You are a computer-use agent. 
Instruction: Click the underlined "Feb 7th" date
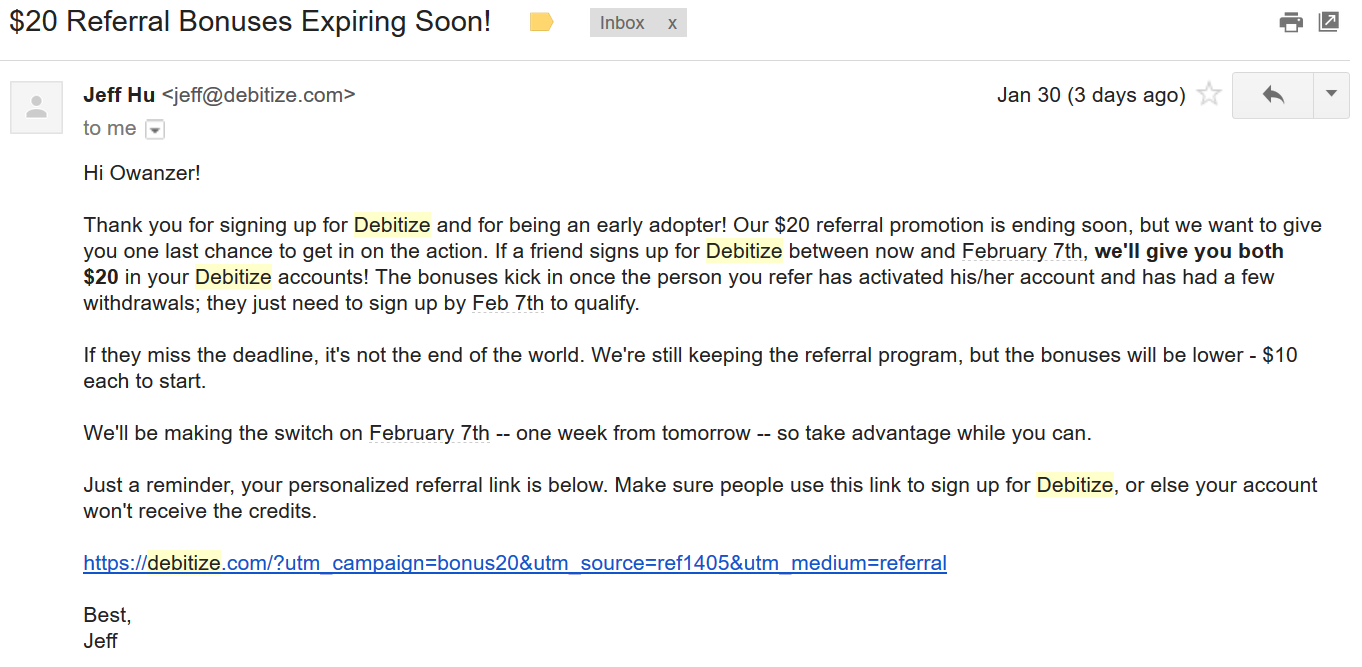coord(507,303)
